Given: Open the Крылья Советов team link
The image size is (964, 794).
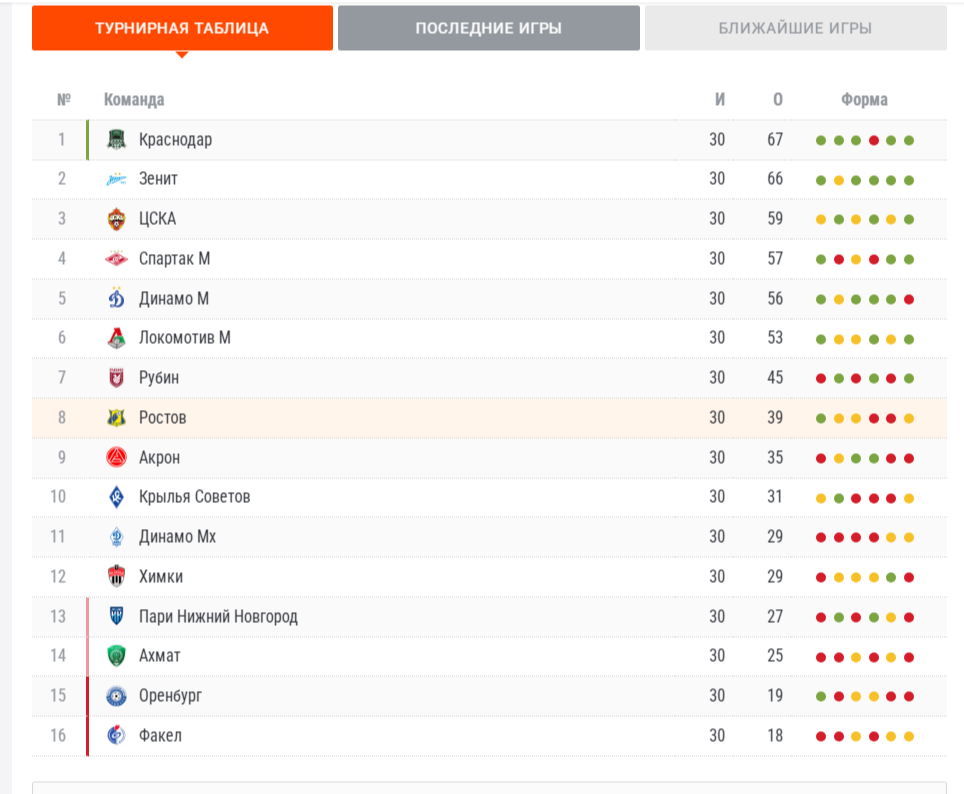Looking at the screenshot, I should 195,497.
